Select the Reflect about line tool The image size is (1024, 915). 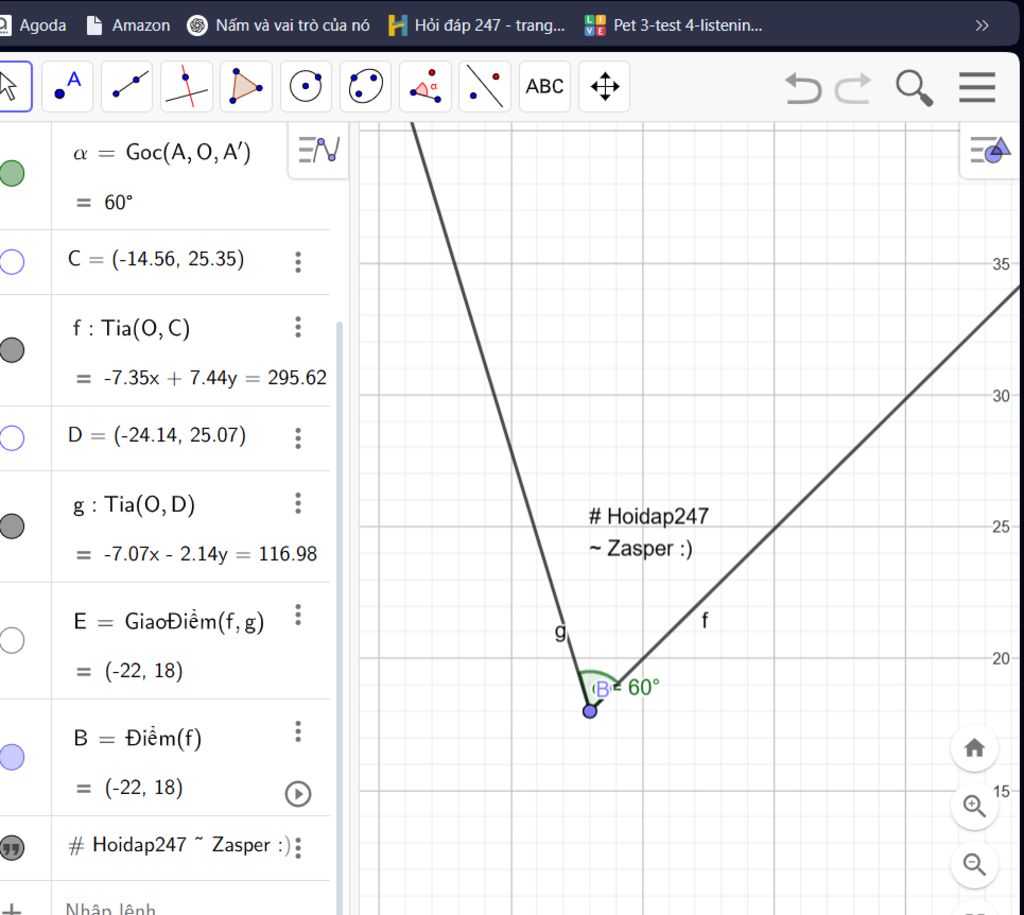(x=485, y=87)
